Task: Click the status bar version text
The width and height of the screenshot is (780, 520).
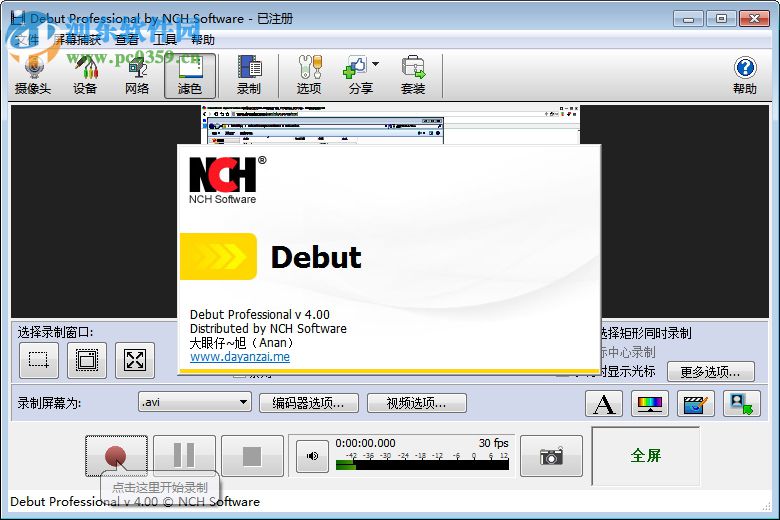Action: [135, 502]
